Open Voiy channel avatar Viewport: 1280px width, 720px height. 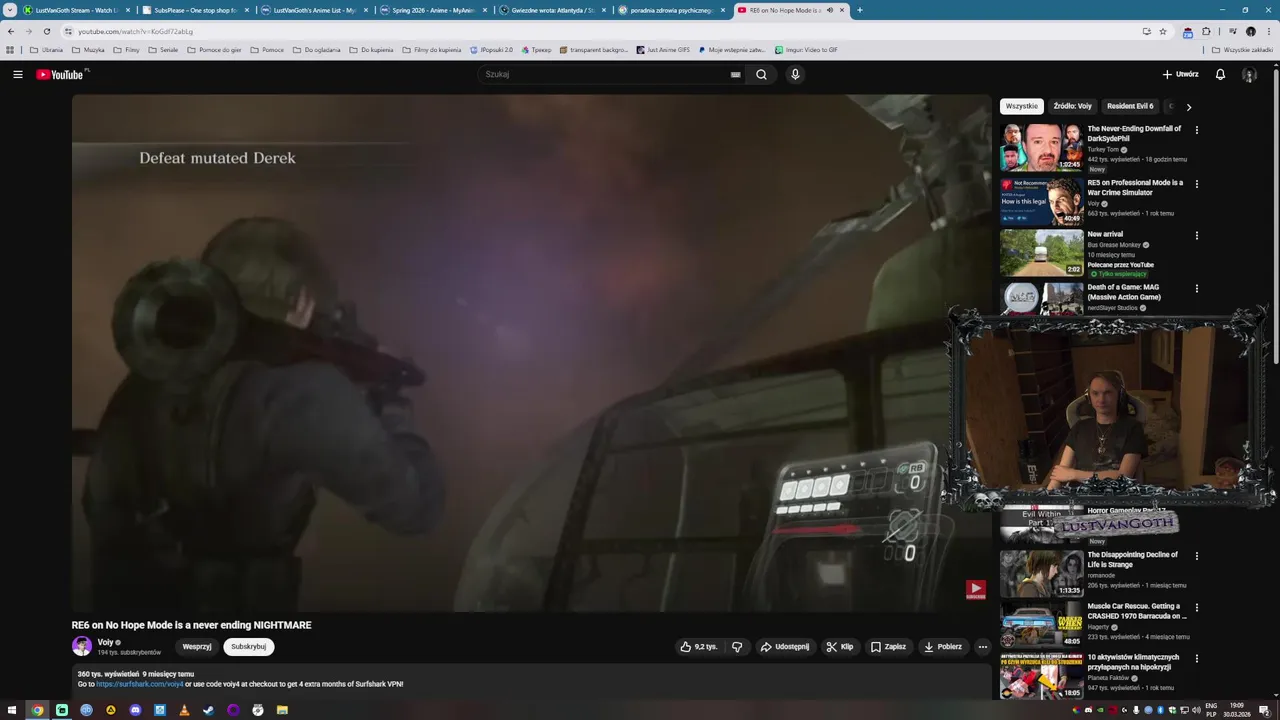[x=81, y=646]
